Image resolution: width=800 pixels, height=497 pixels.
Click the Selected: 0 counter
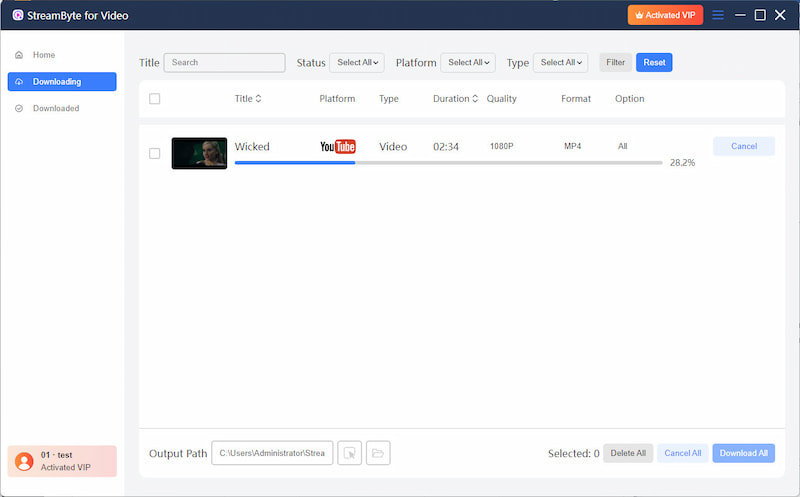[x=573, y=453]
